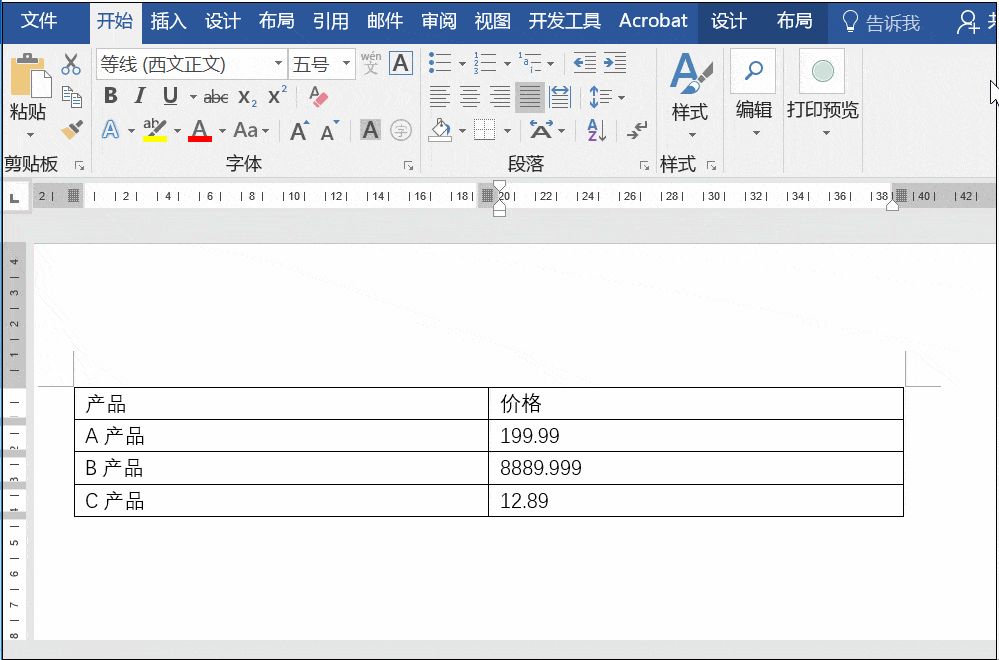Click the enclosed character icon

pyautogui.click(x=401, y=131)
